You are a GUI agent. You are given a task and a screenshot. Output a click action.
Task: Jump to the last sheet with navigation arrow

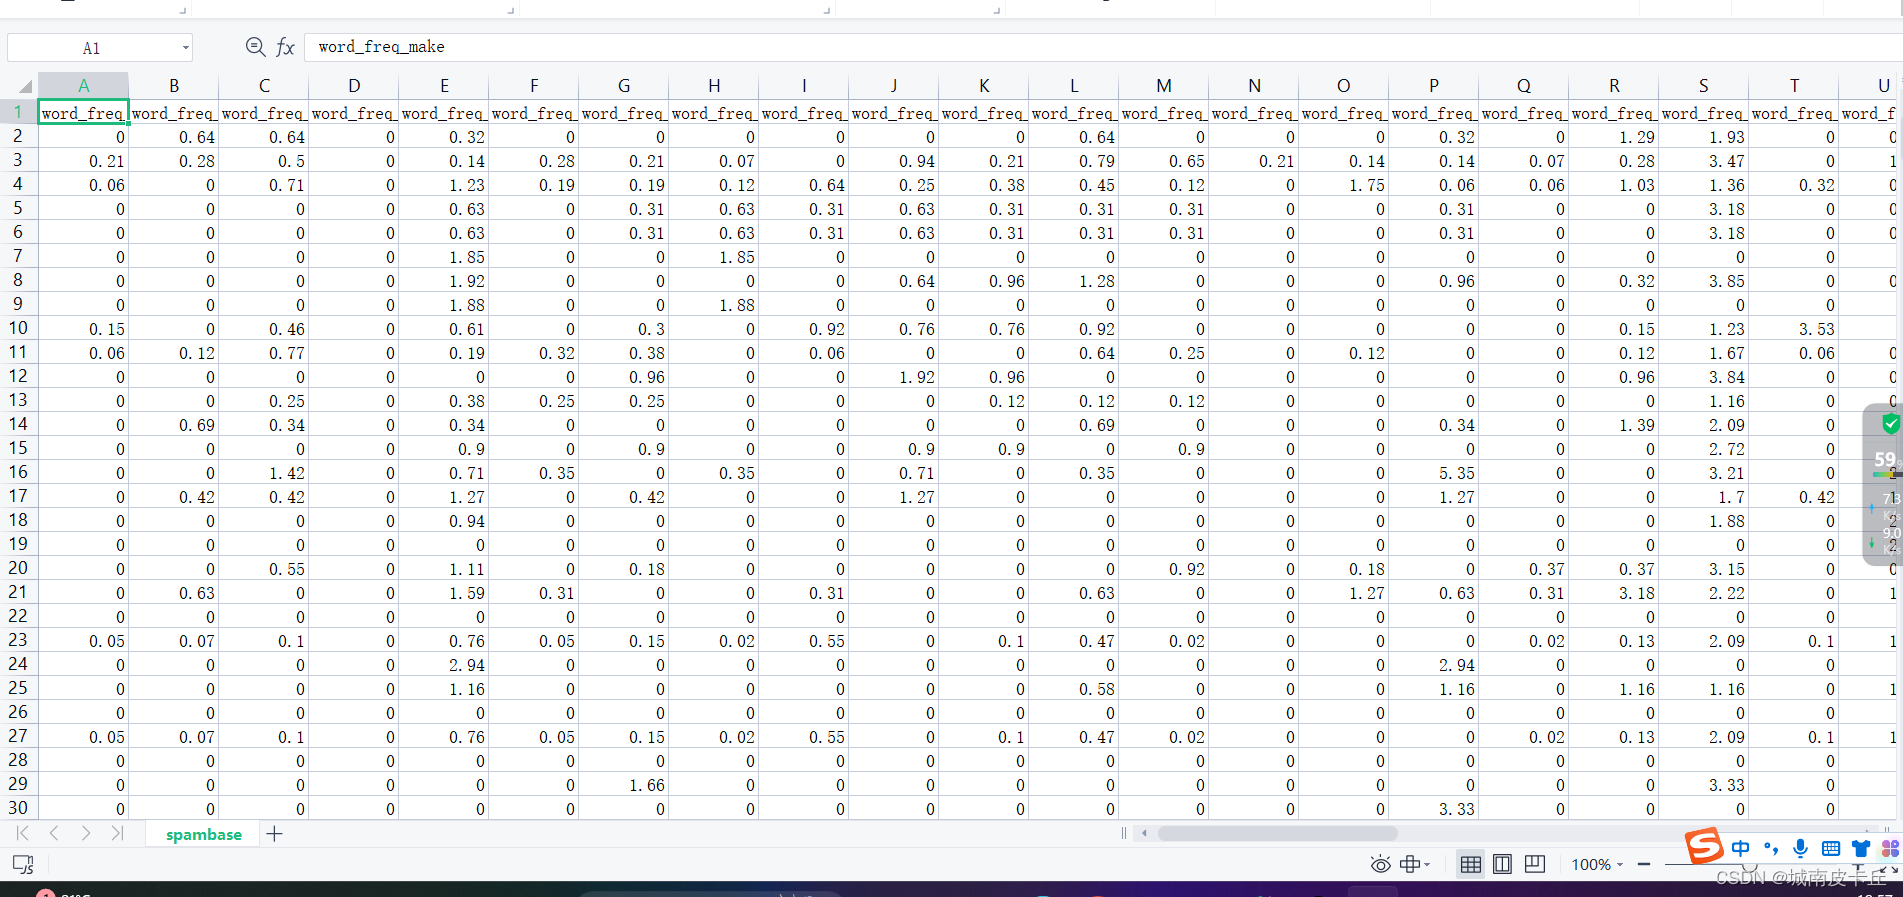pyautogui.click(x=117, y=833)
